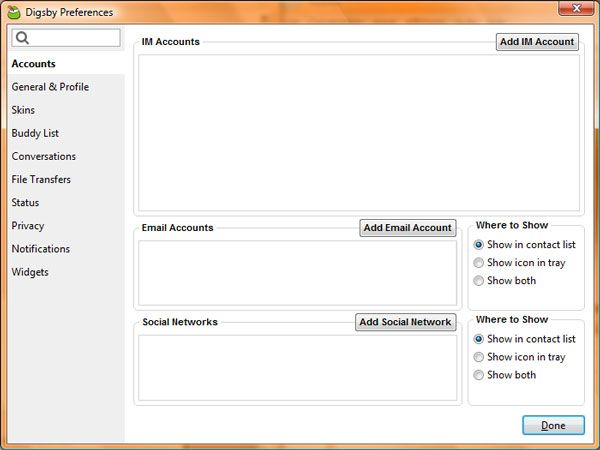Go to the Privacy section

click(x=28, y=226)
